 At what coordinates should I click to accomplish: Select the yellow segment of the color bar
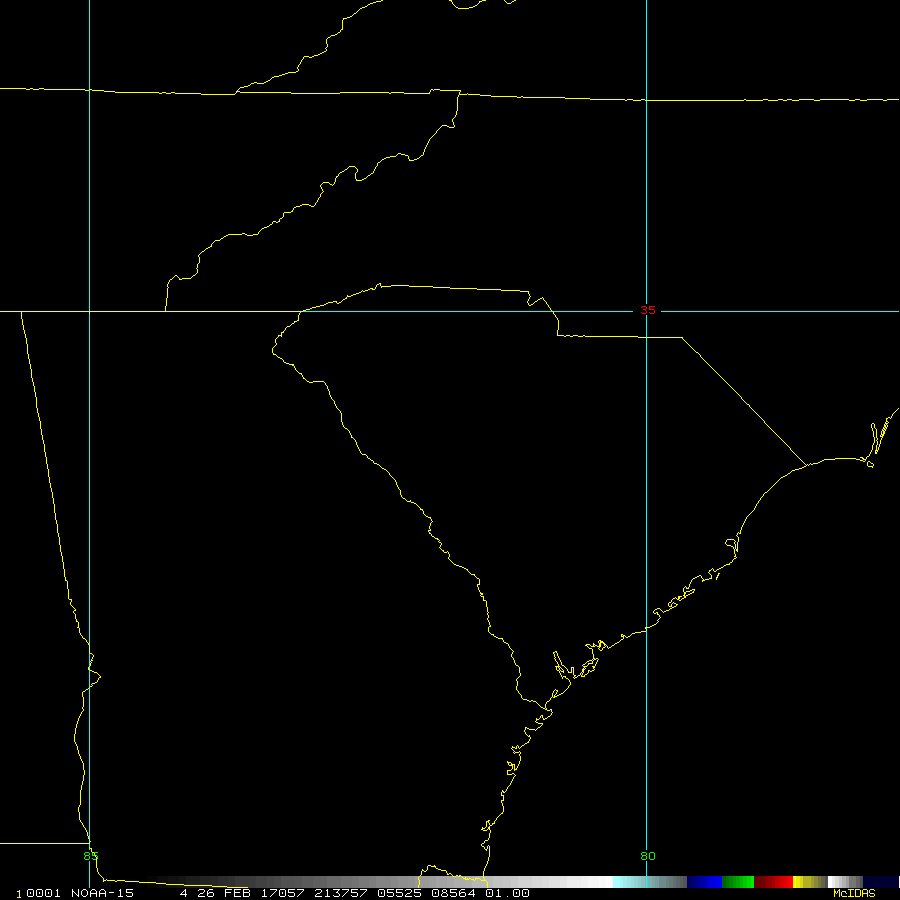pos(810,882)
